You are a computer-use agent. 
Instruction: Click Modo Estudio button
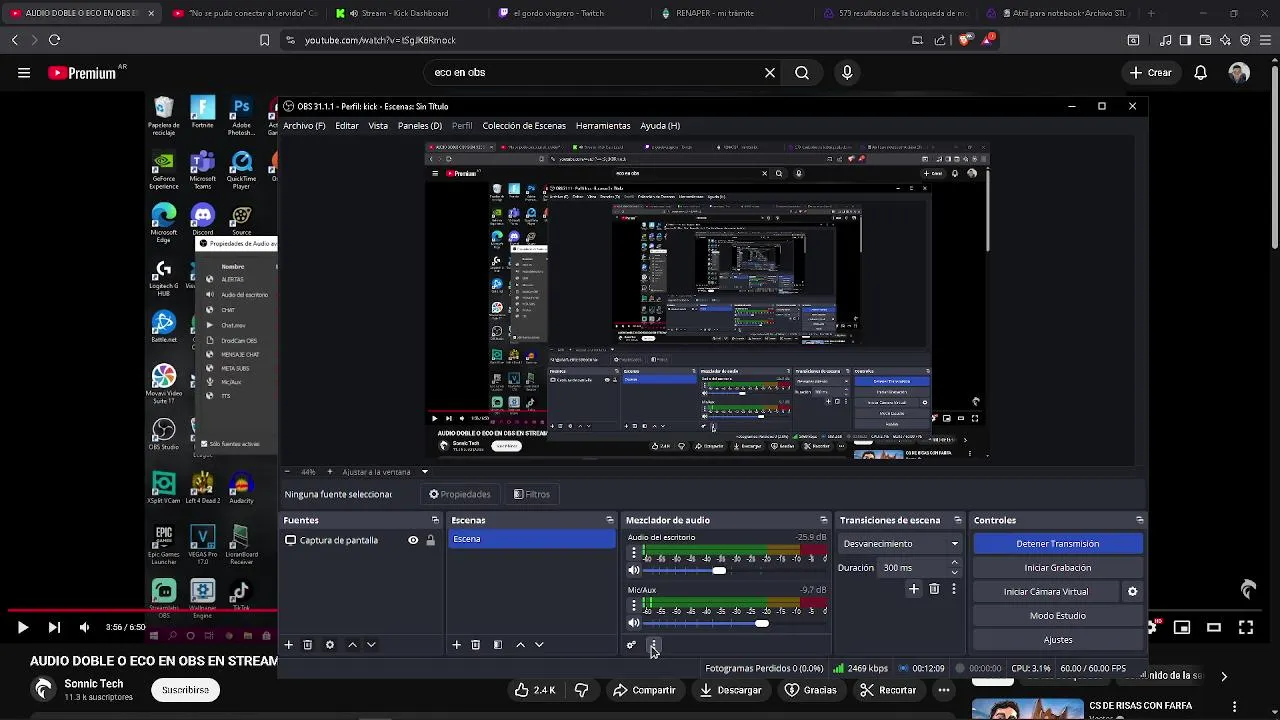[1058, 616]
